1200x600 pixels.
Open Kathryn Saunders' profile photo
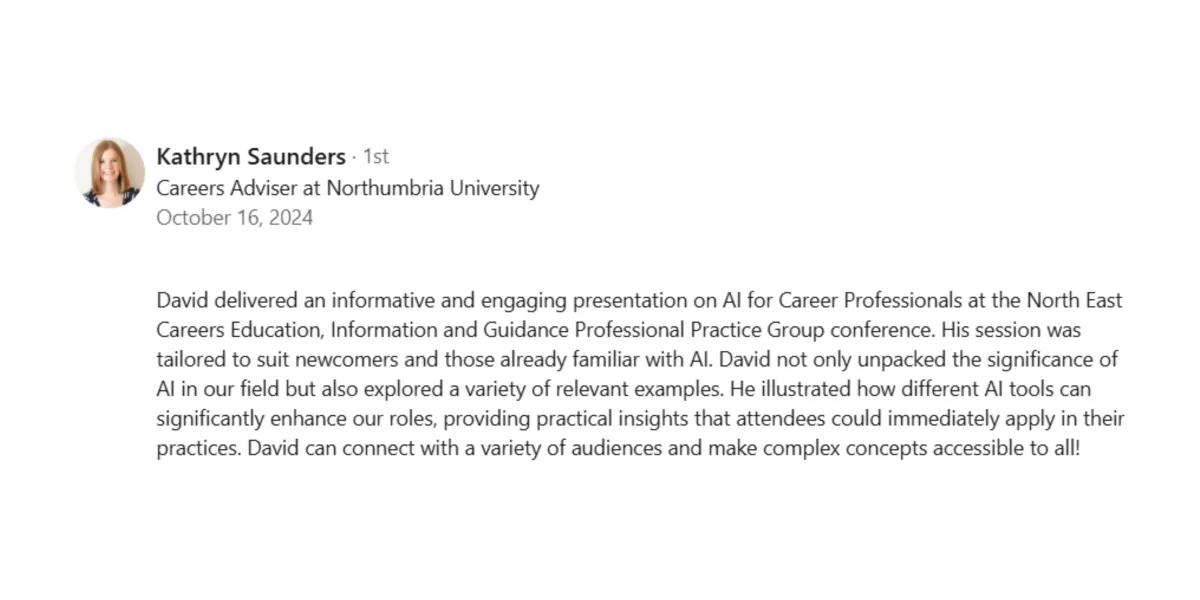click(110, 172)
